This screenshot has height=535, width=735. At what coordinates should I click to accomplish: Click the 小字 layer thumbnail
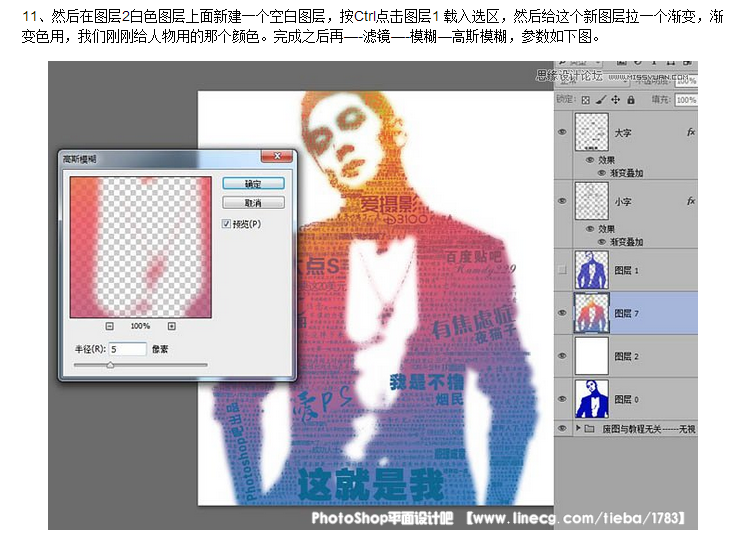point(592,201)
